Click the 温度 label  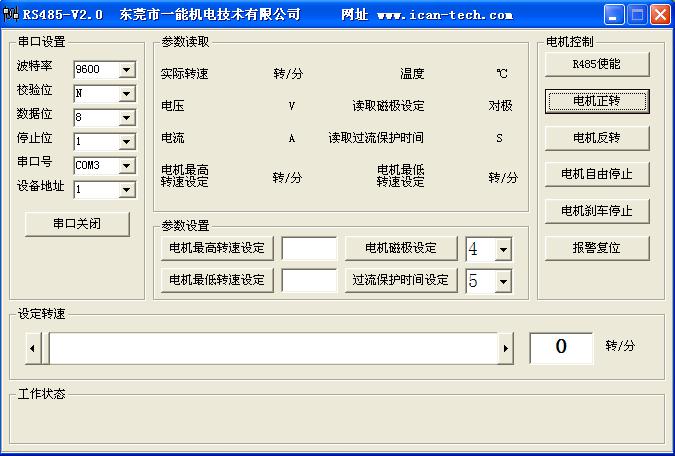tap(412, 74)
